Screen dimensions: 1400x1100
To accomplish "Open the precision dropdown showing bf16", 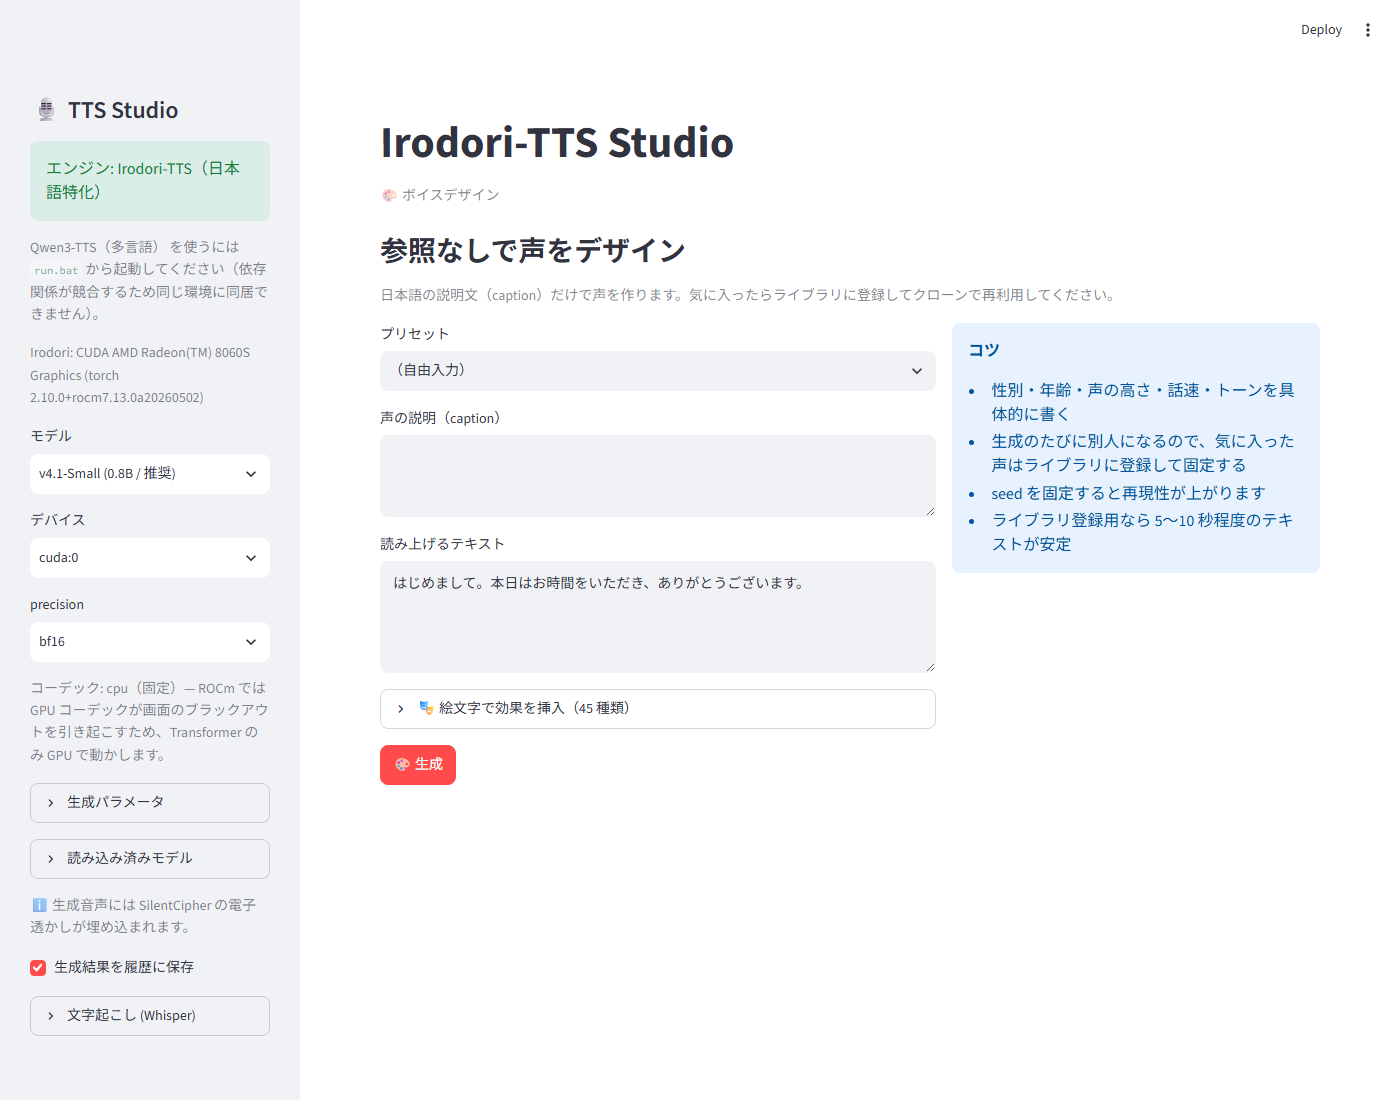I will 150,642.
